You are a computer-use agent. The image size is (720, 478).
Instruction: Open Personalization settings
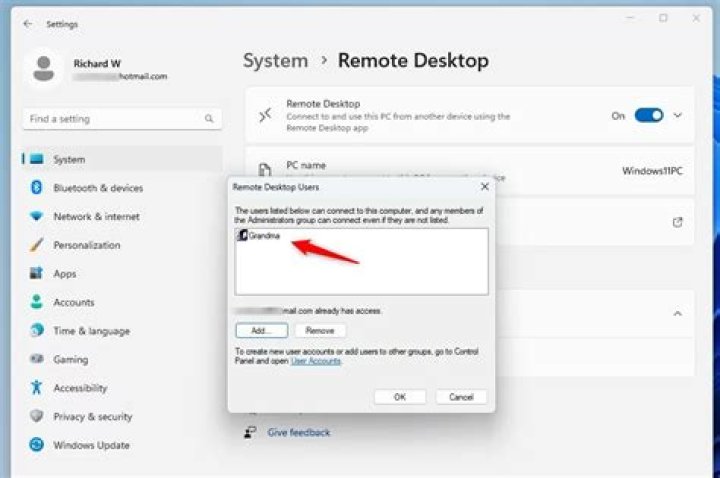point(122,245)
